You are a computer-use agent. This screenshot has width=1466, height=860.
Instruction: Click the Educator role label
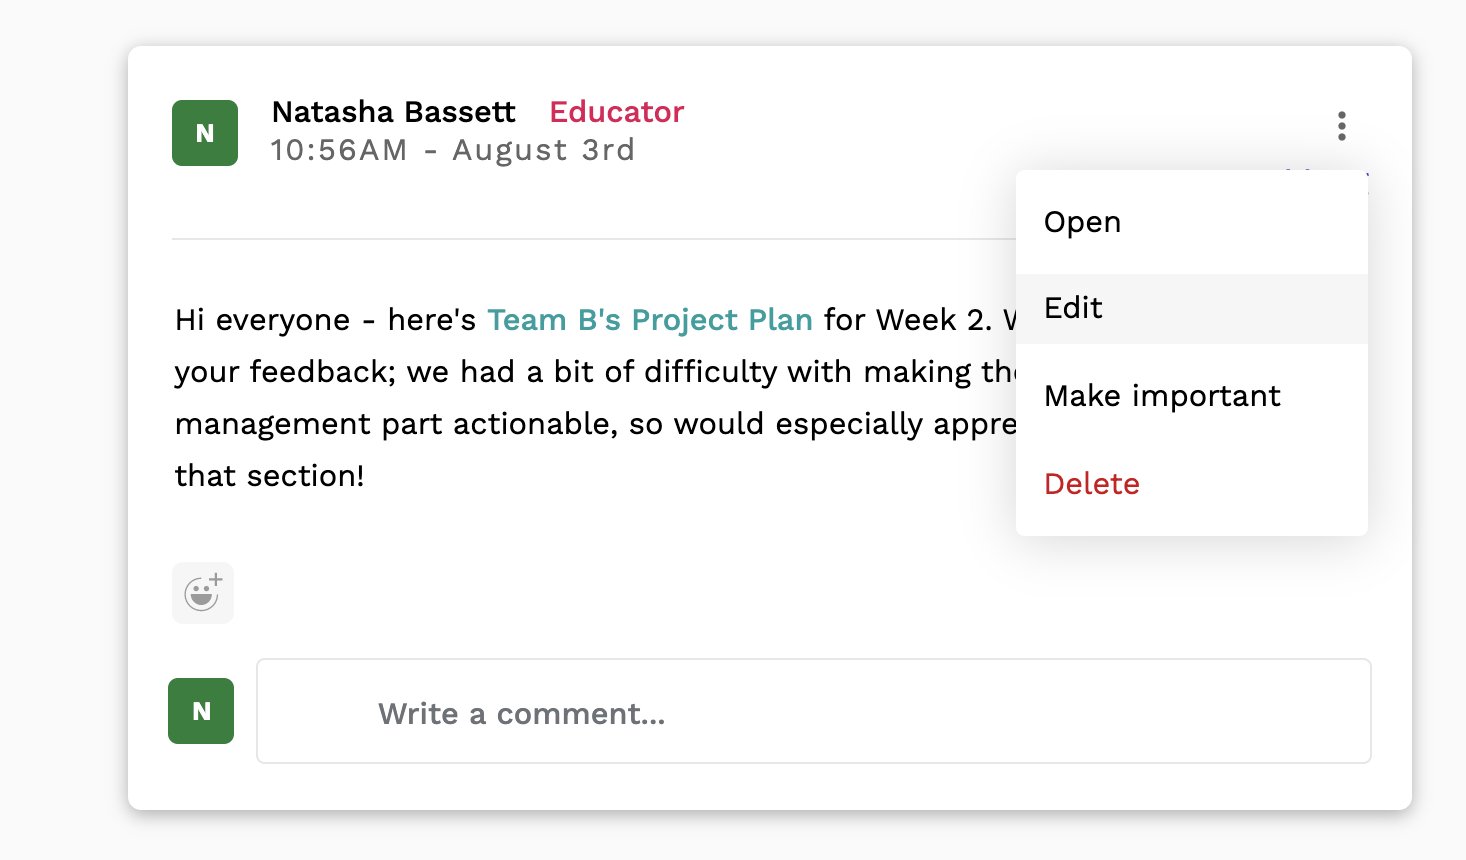[x=617, y=112]
